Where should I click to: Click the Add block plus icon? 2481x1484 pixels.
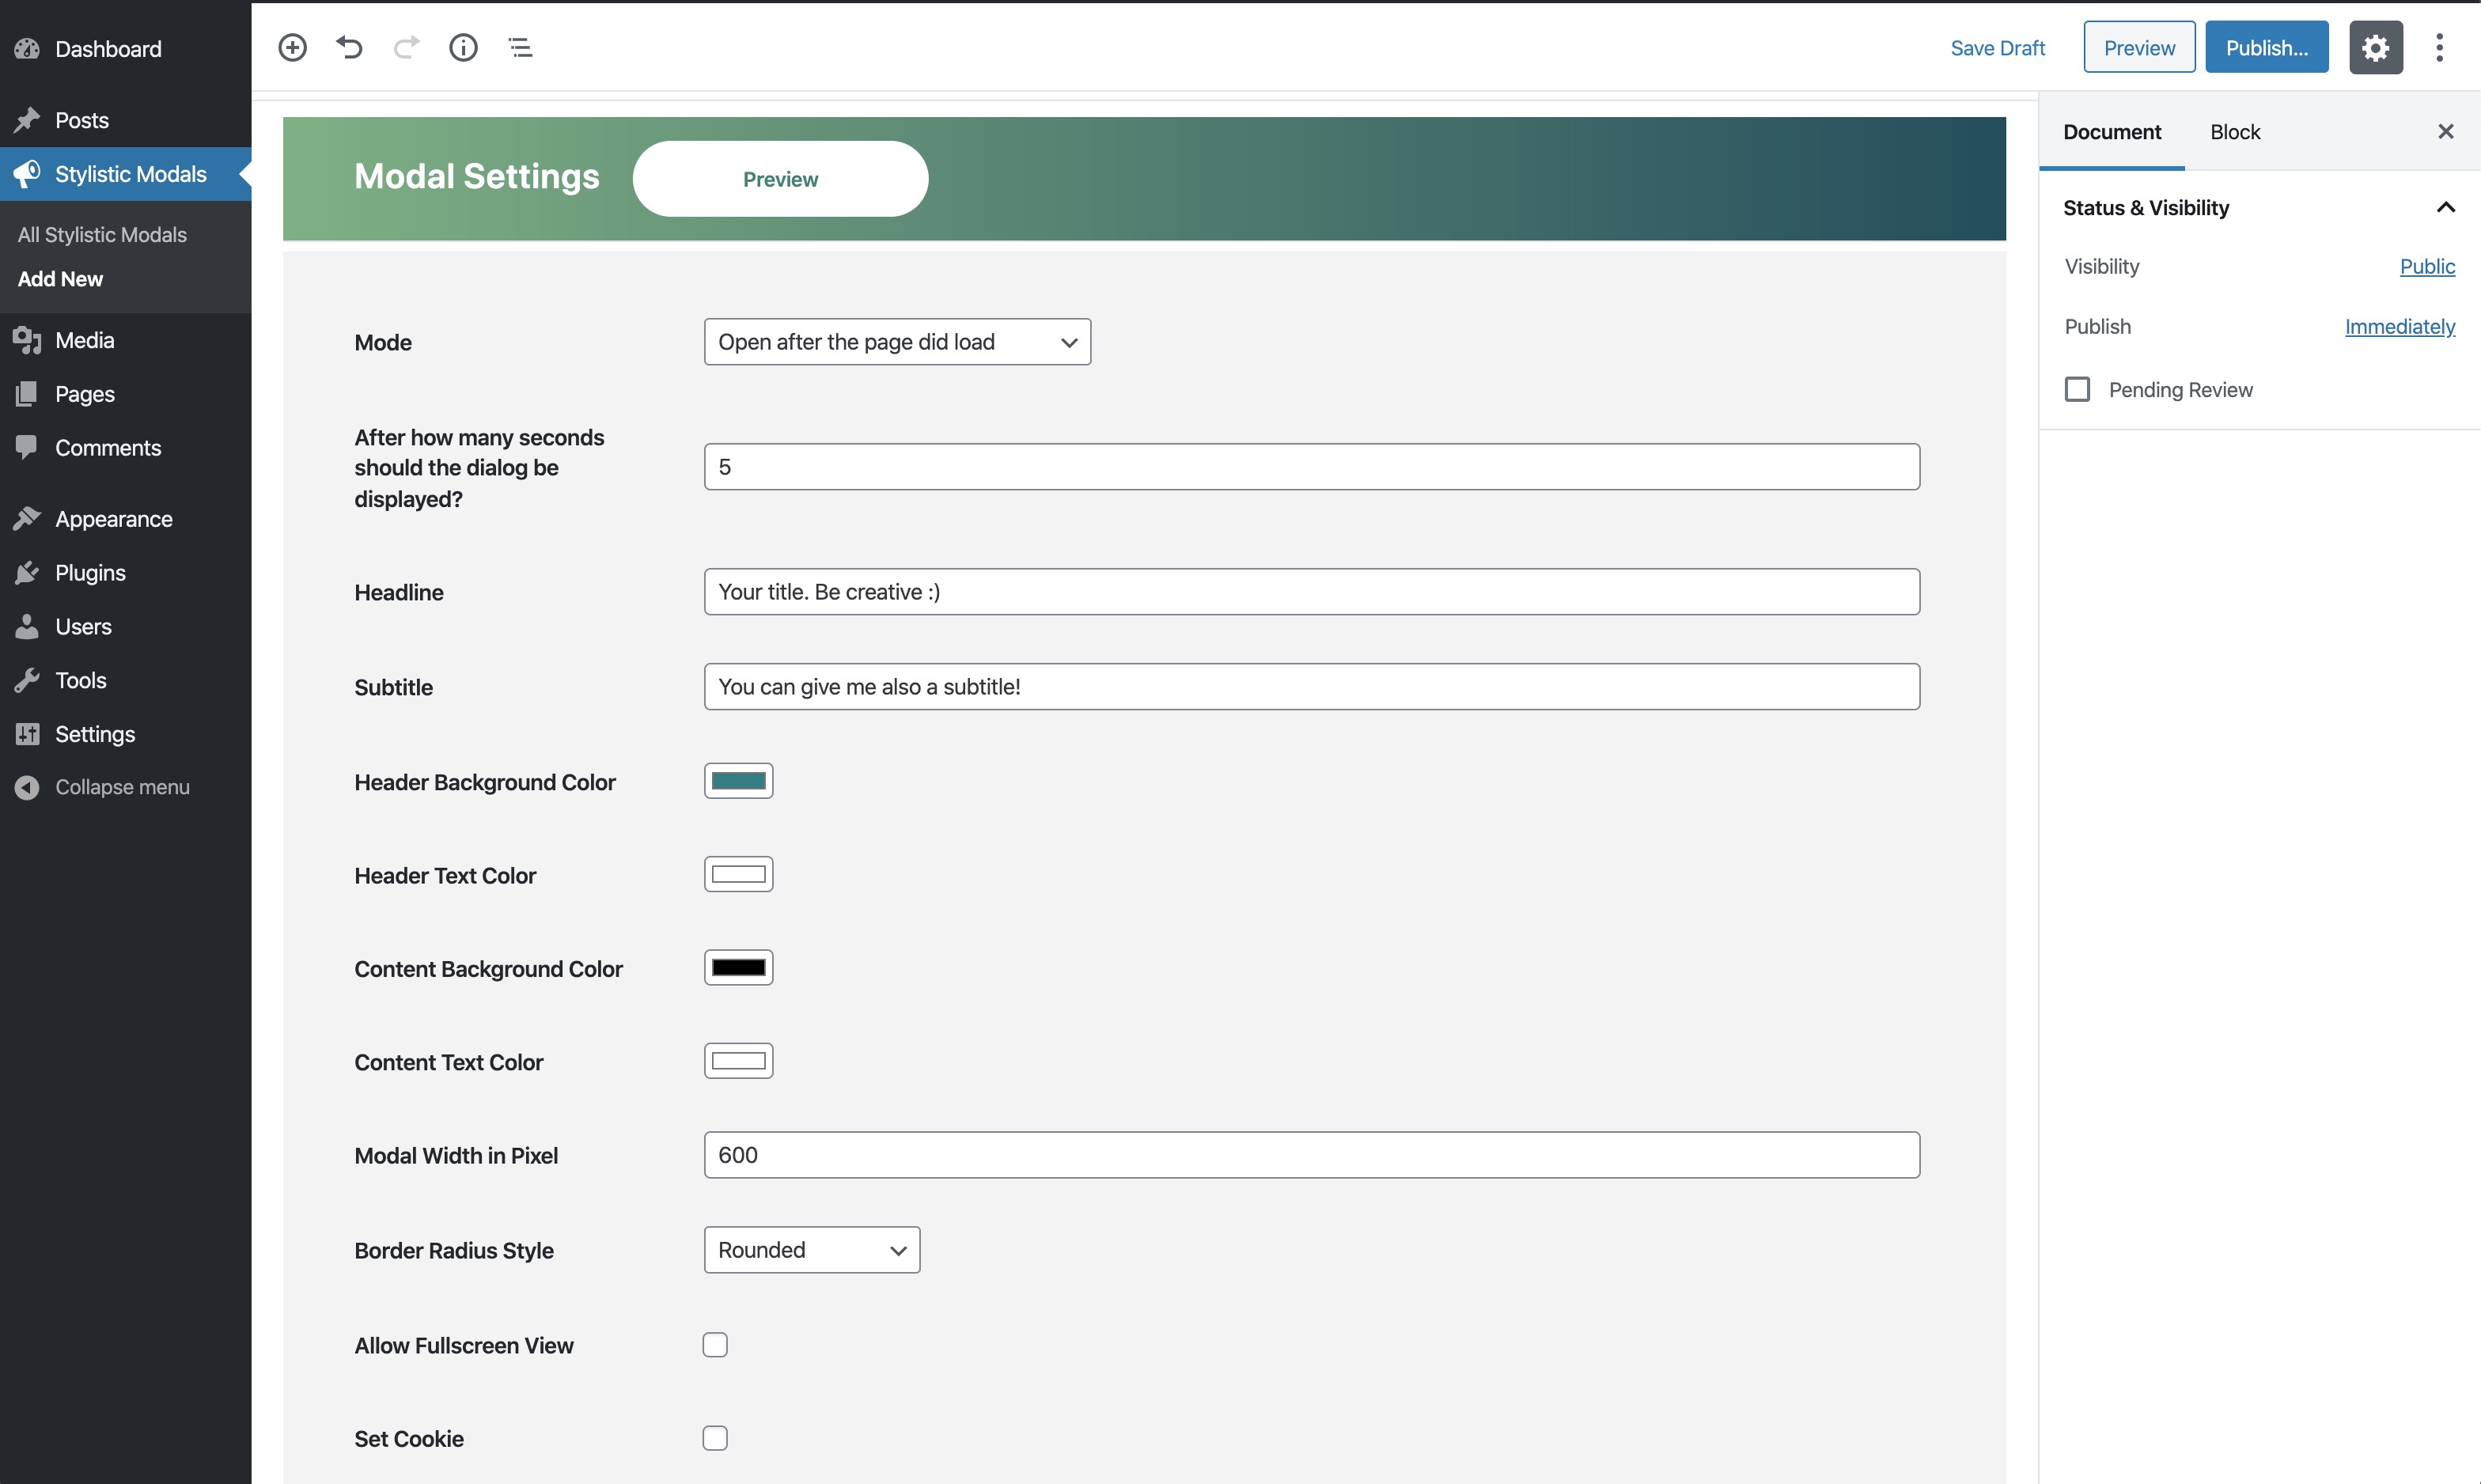click(292, 47)
